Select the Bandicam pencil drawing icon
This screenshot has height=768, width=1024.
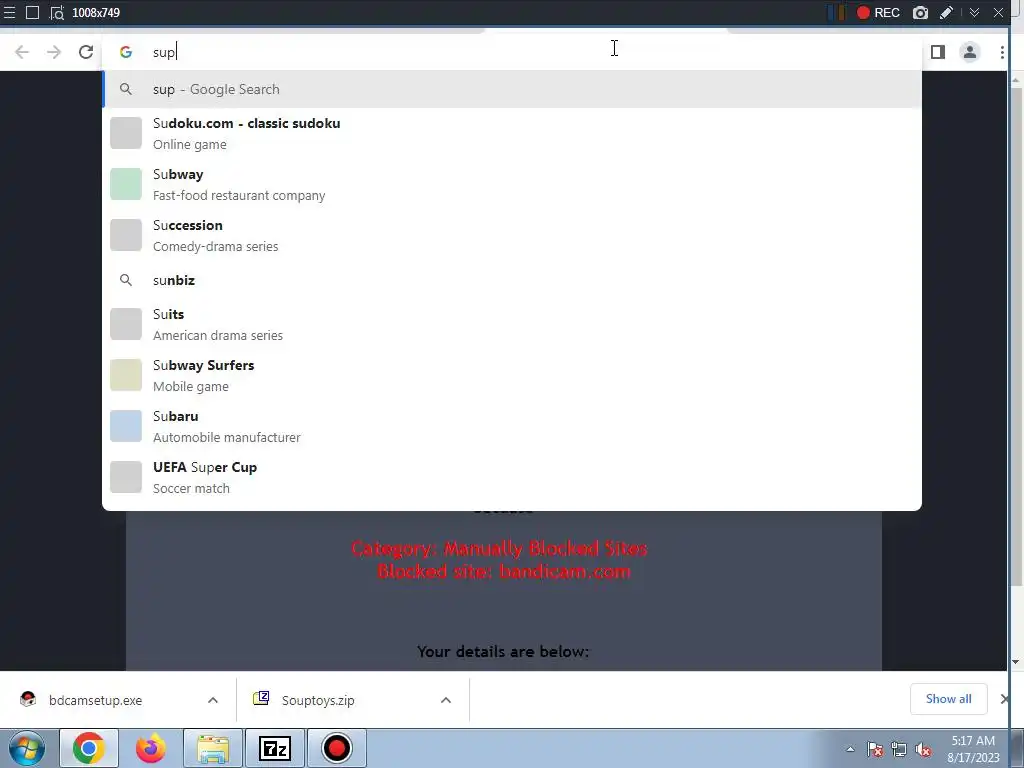click(x=946, y=12)
